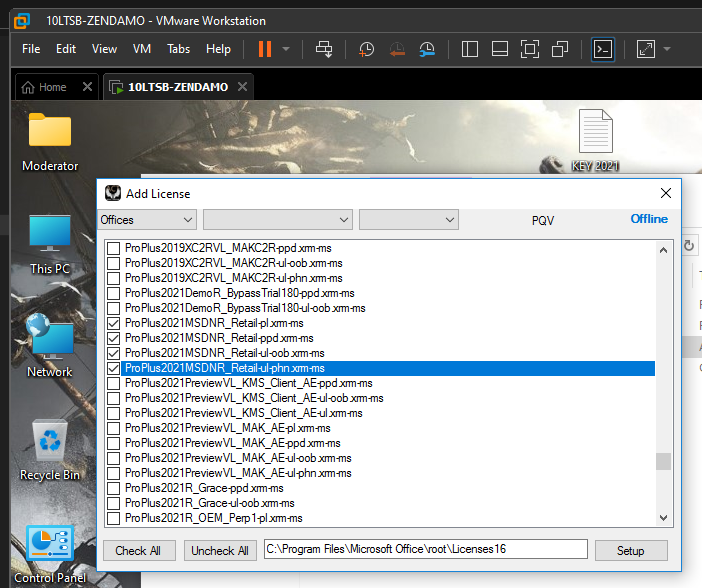Click the Uncheck All button
Image resolution: width=702 pixels, height=588 pixels.
pyautogui.click(x=220, y=550)
